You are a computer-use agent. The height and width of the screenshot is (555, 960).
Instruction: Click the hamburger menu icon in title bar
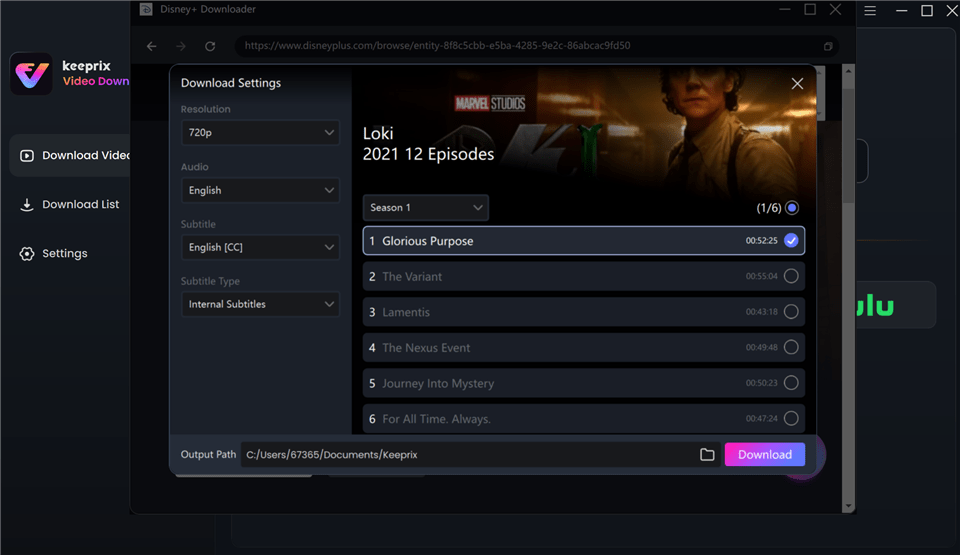point(870,11)
